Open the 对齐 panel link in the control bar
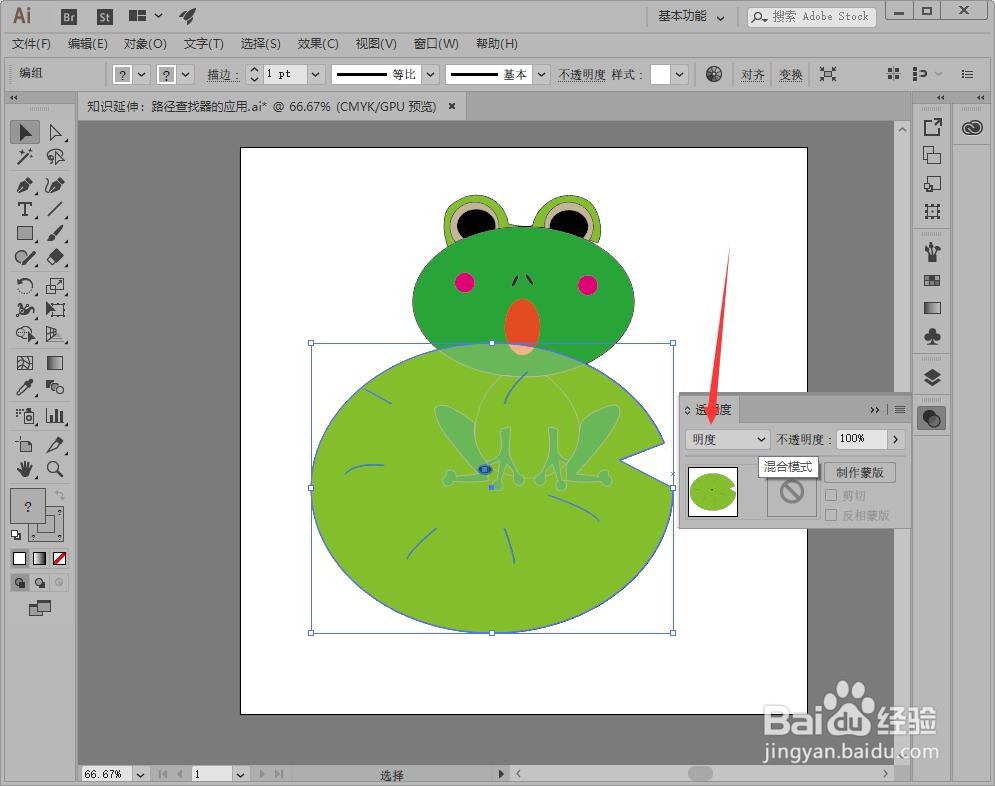 click(x=753, y=74)
